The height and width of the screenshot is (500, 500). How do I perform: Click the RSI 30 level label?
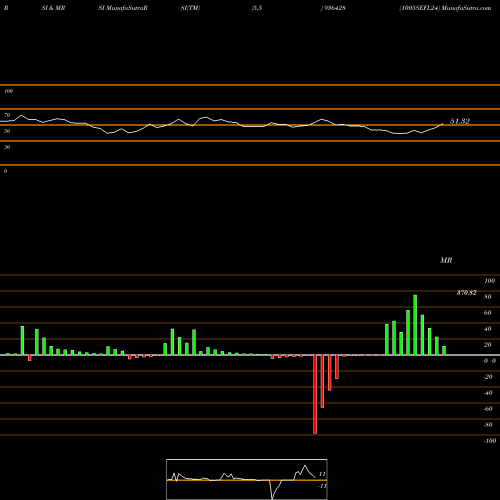(x=7, y=147)
